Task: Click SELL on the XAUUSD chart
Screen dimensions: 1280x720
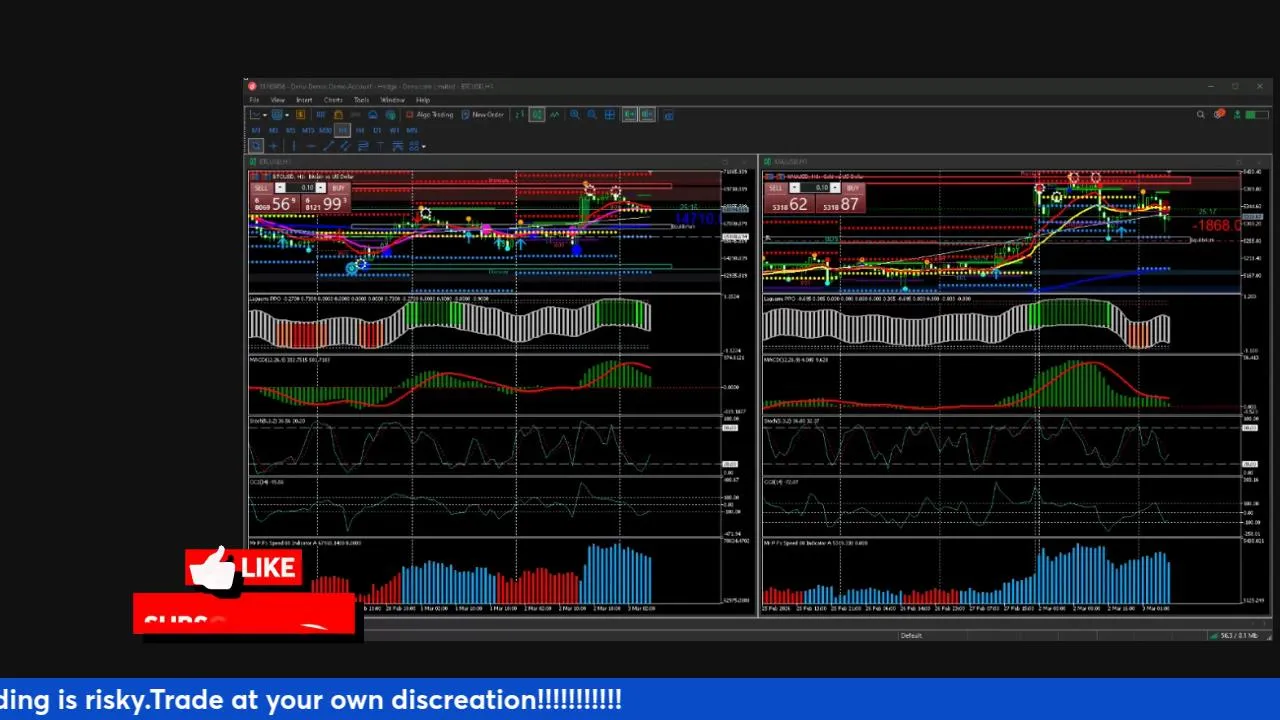Action: [776, 188]
